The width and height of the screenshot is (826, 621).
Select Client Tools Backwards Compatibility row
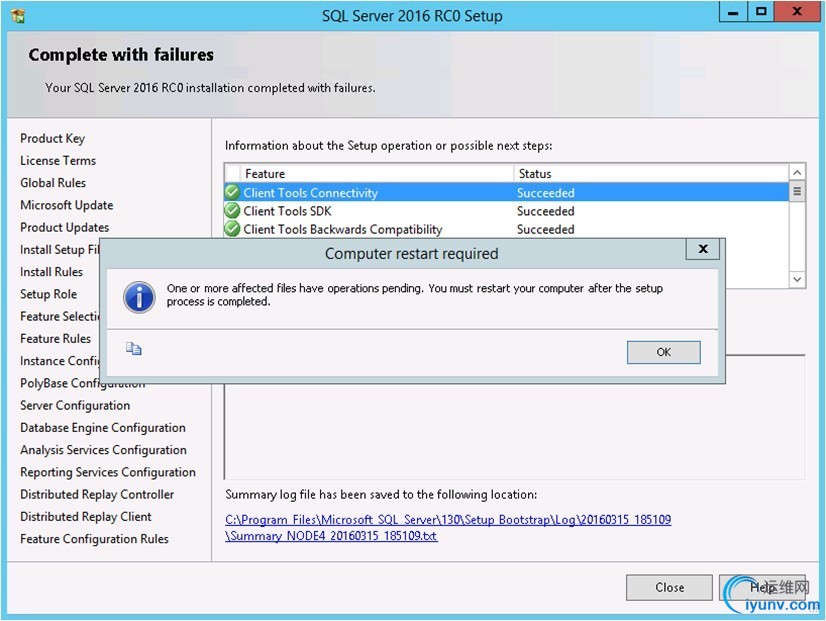506,230
